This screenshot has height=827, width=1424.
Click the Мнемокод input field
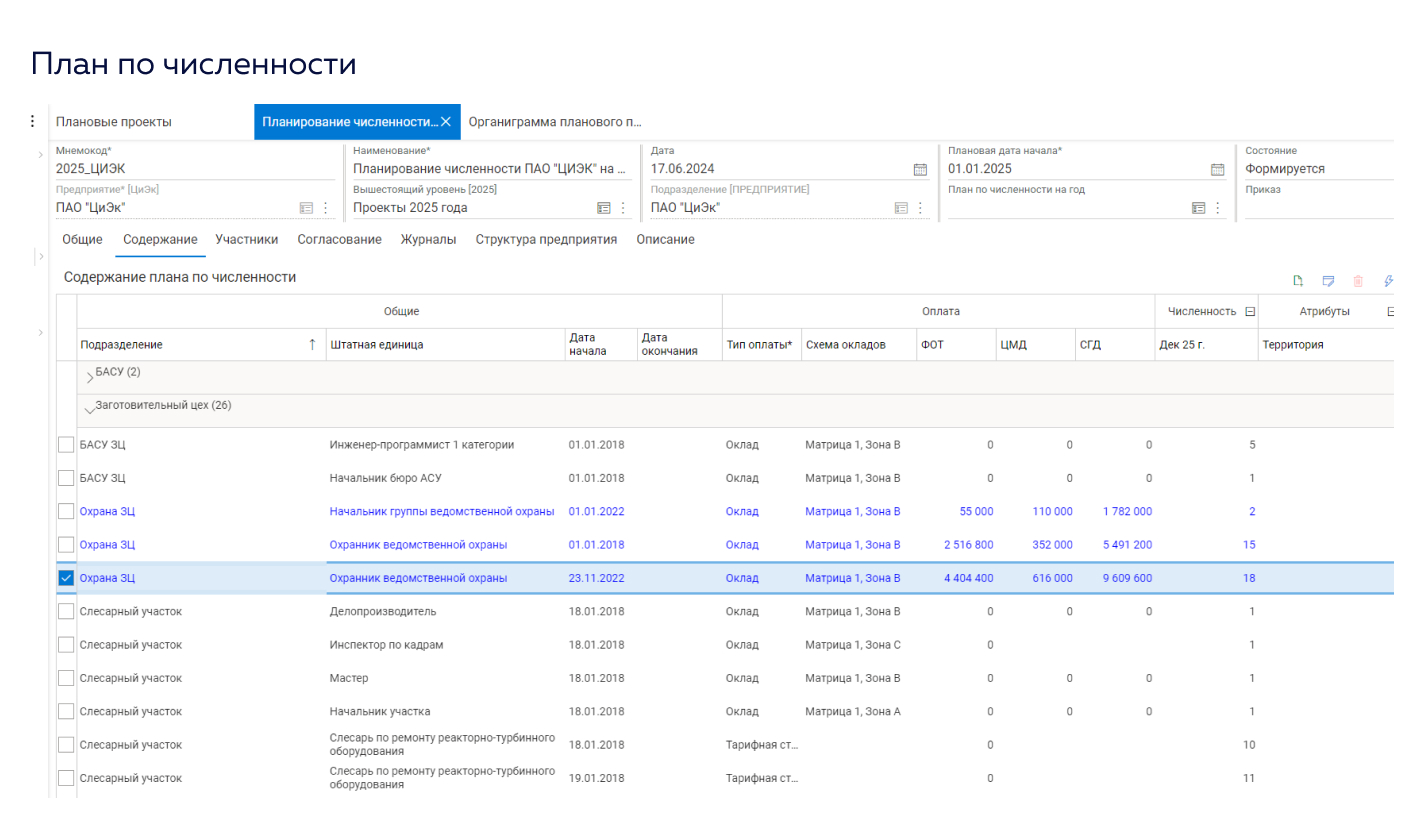(x=150, y=168)
